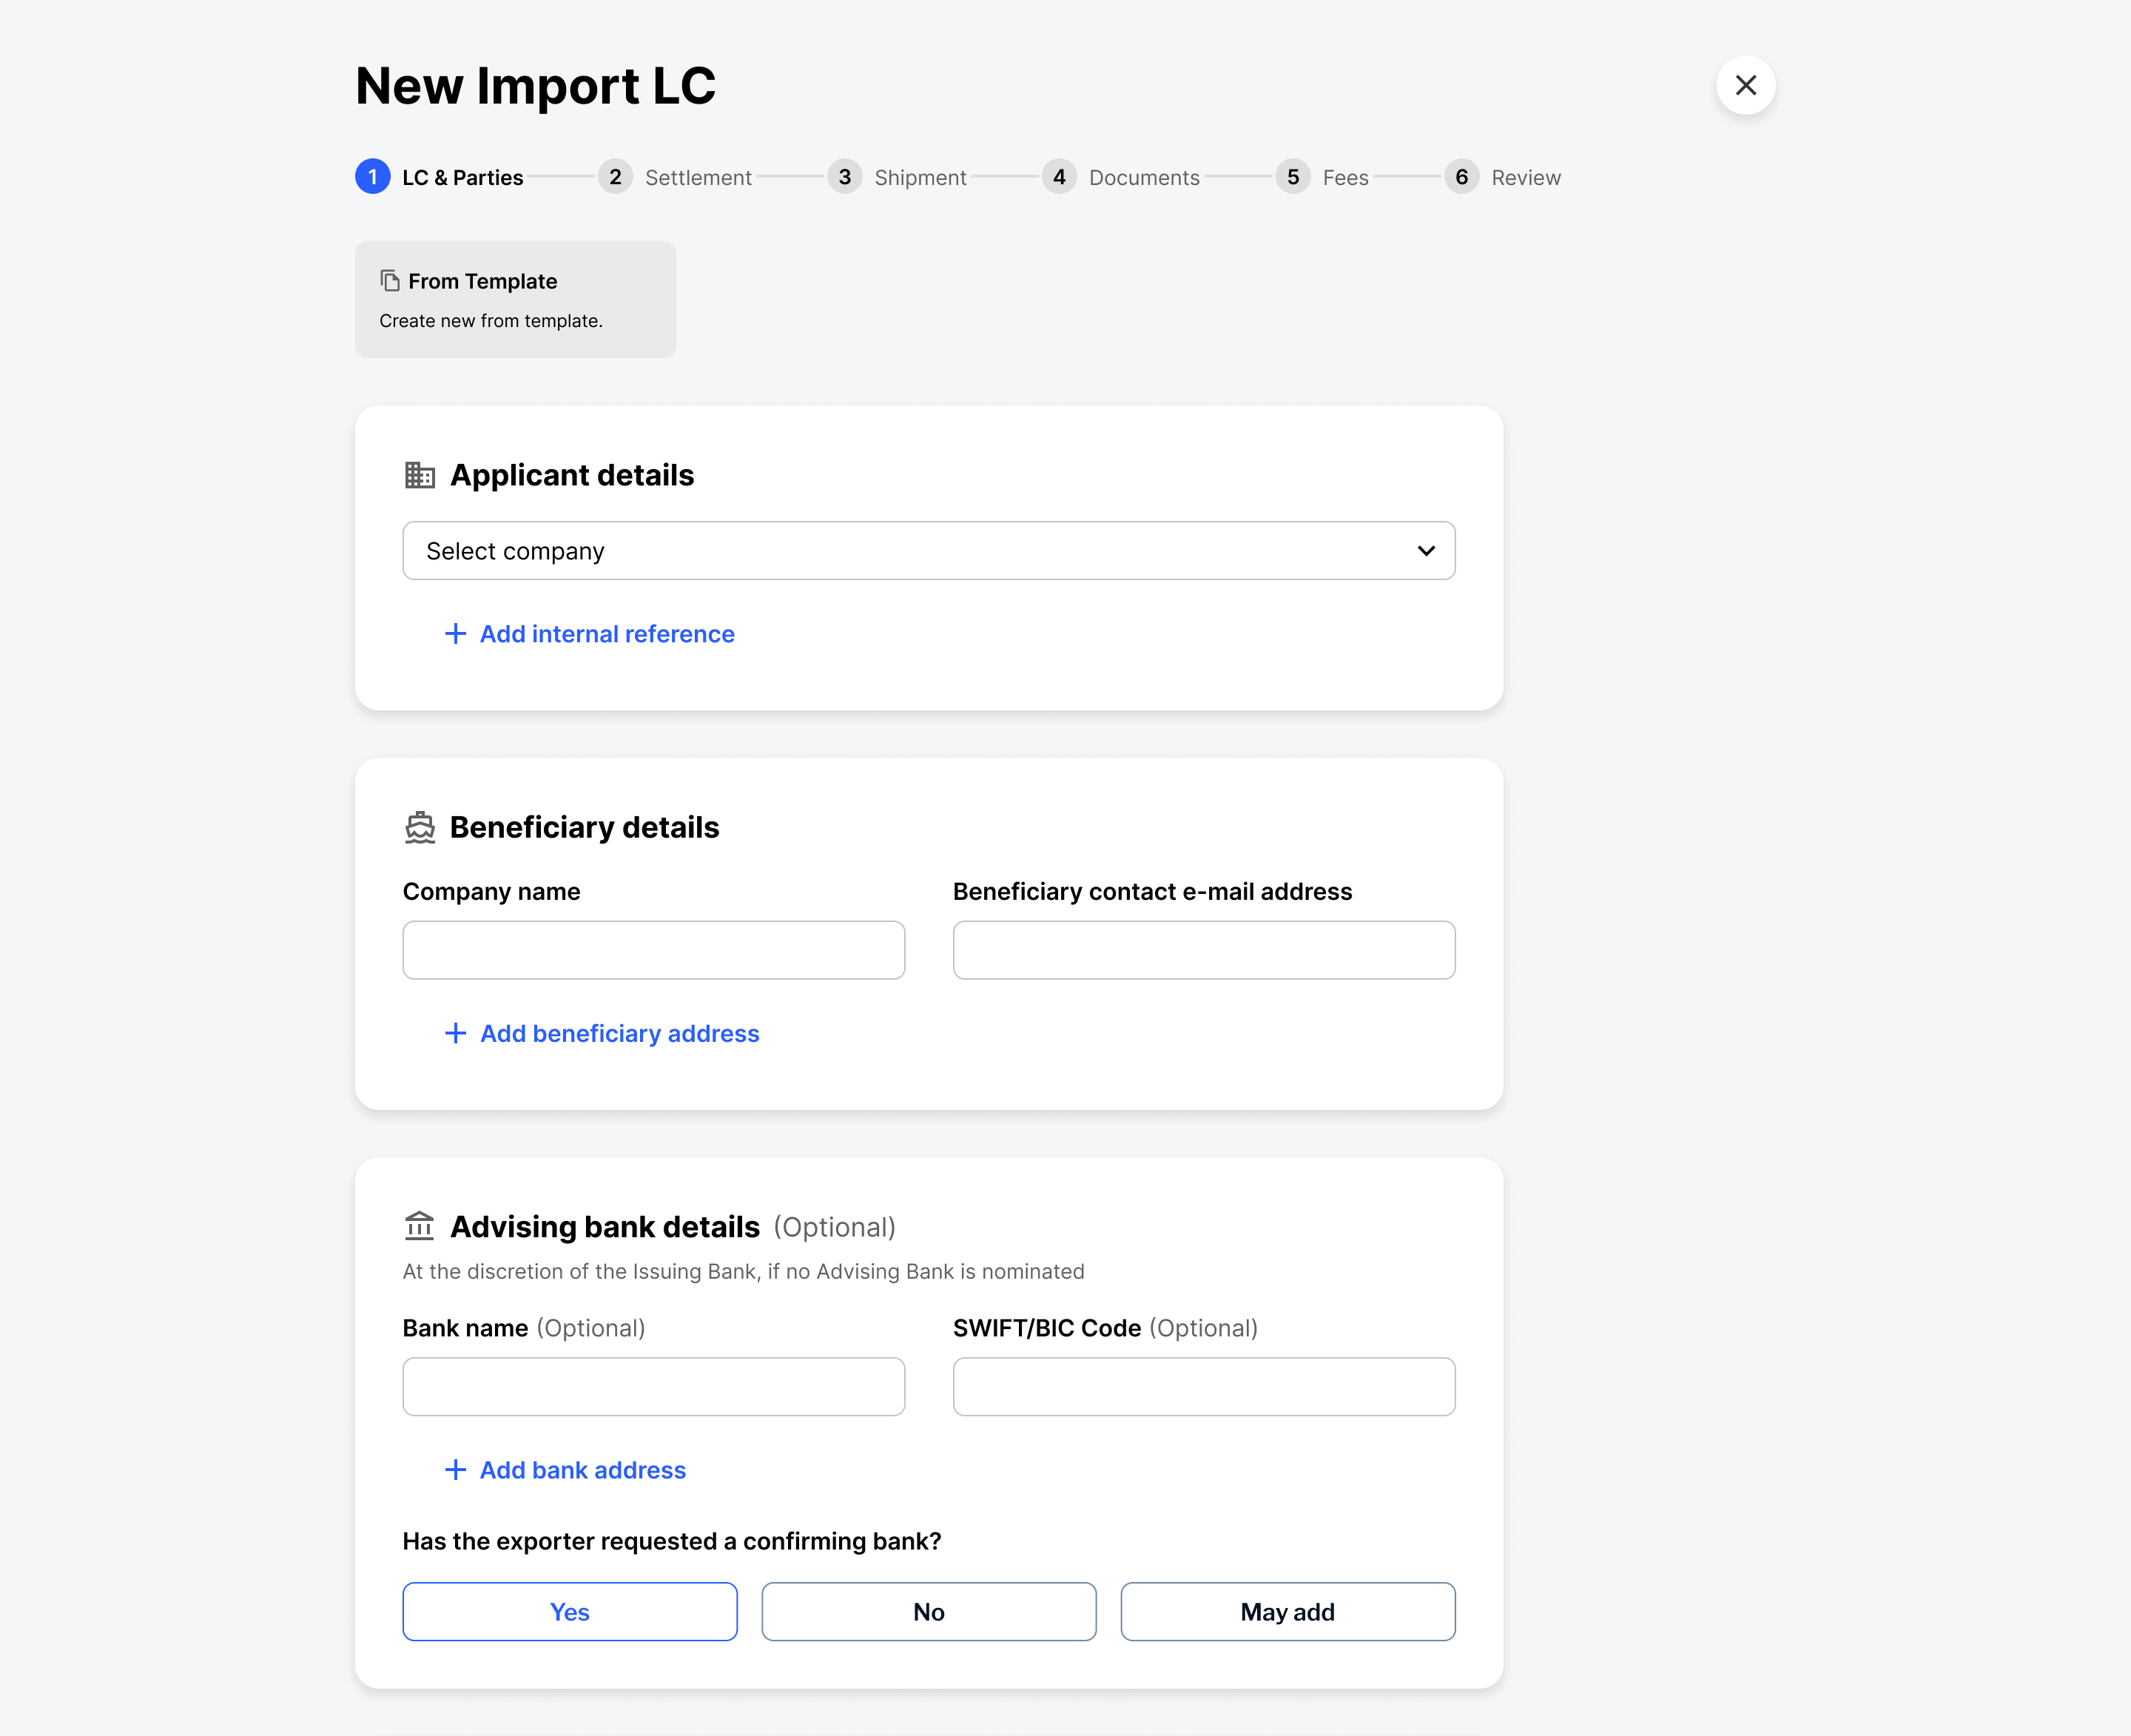The image size is (2131, 1736).
Task: Click the SWIFT/BIC Code label
Action: pos(1047,1328)
